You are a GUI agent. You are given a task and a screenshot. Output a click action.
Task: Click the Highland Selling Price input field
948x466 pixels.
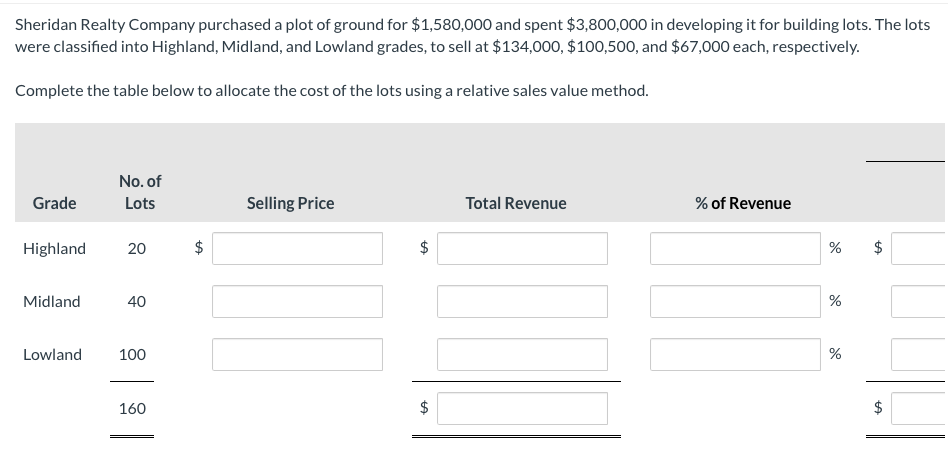coord(297,248)
